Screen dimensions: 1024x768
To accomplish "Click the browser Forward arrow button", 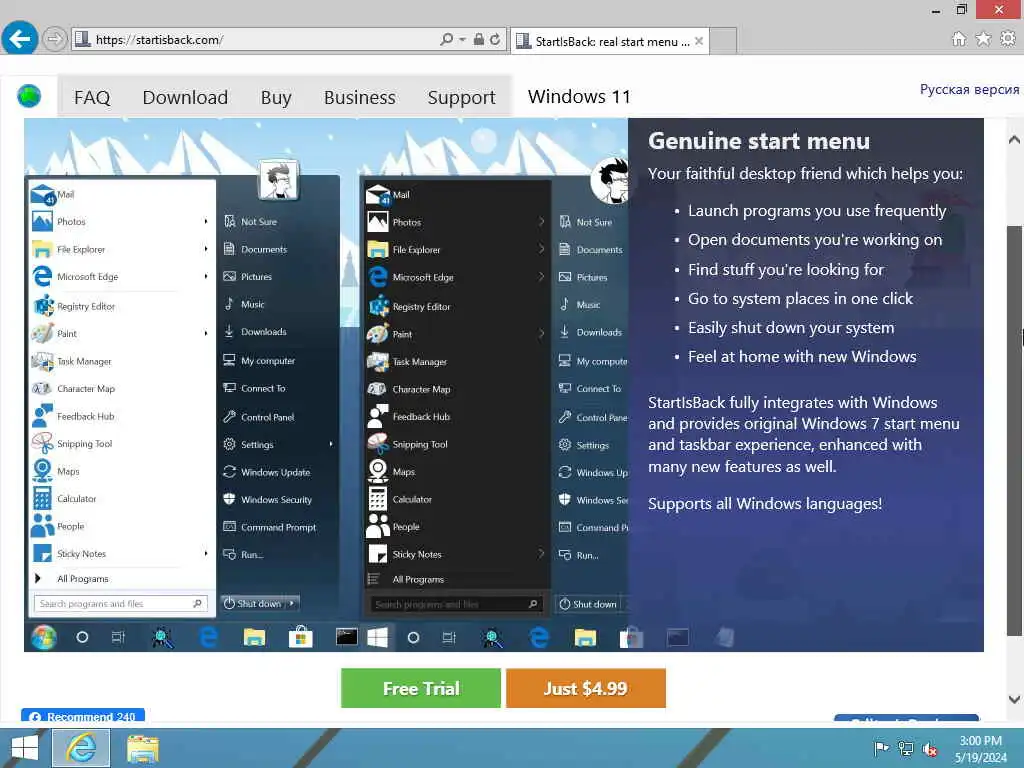I will coord(55,40).
